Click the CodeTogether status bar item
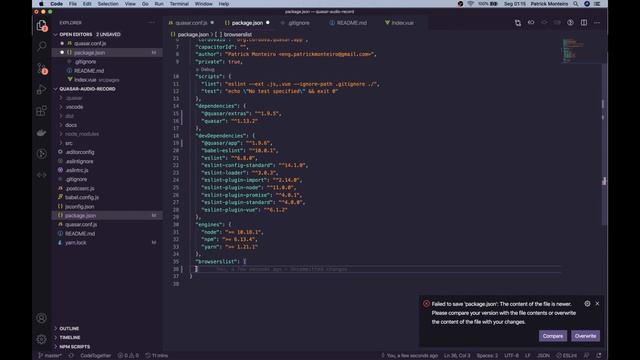Screen dimensions: 640x360 point(96,356)
